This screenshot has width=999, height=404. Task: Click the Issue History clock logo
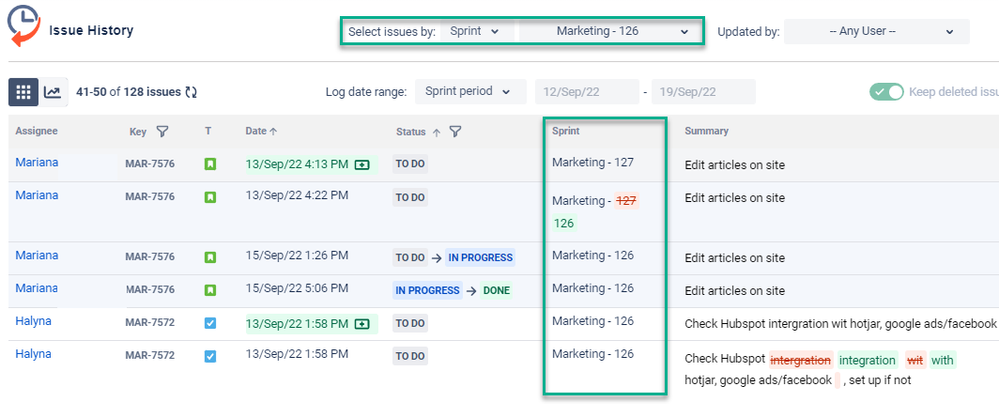24,25
